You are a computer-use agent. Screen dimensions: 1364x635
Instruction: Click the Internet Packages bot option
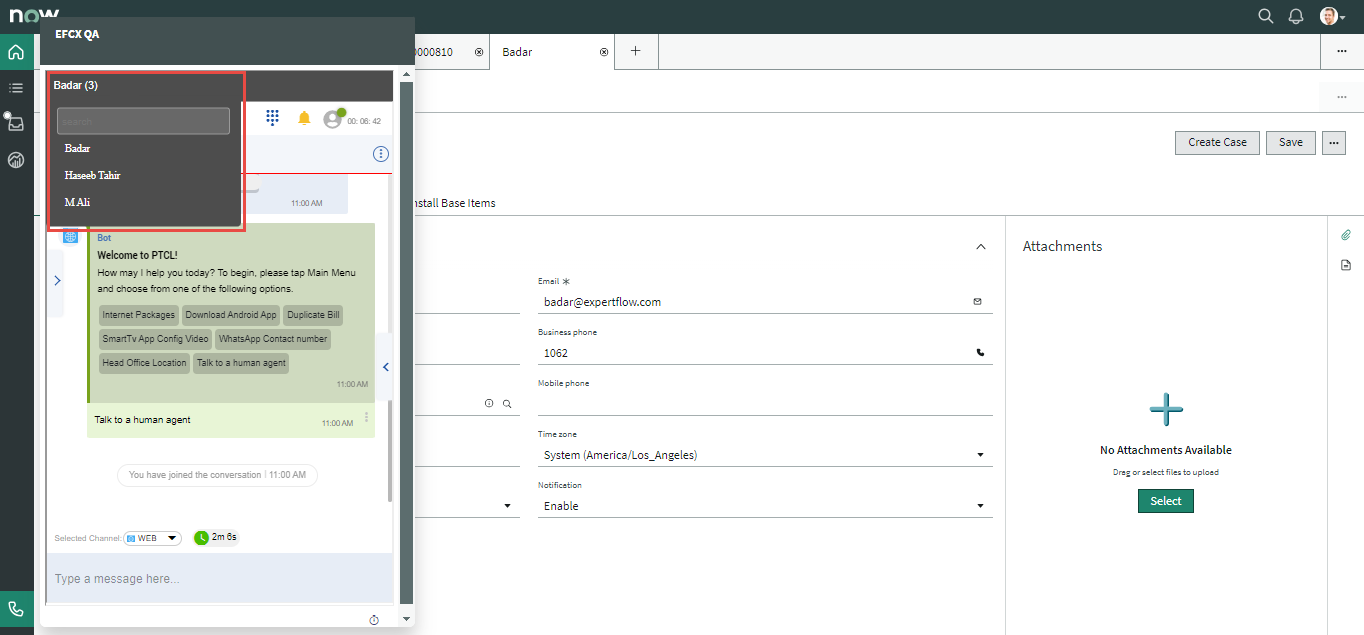pyautogui.click(x=139, y=315)
